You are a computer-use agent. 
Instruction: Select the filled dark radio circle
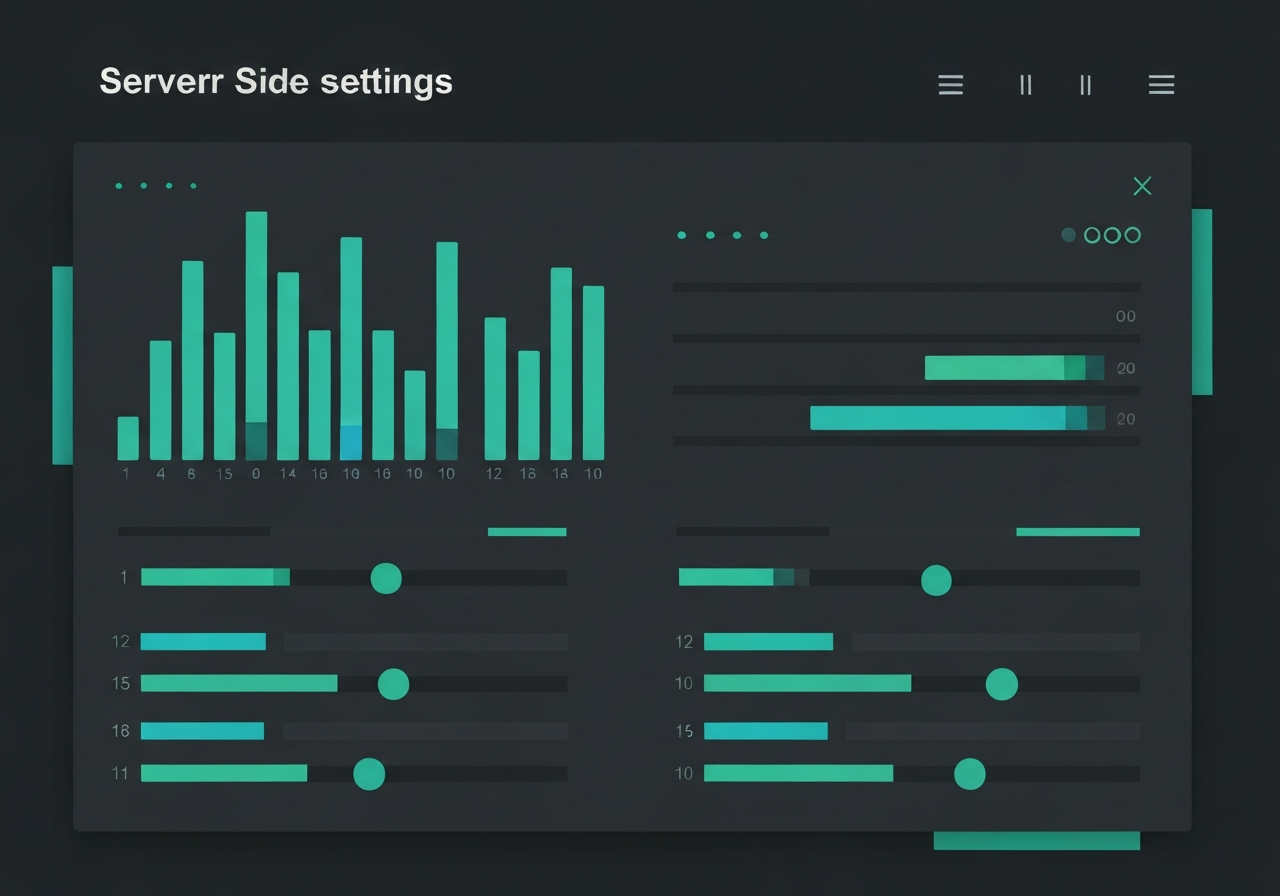(x=1068, y=235)
